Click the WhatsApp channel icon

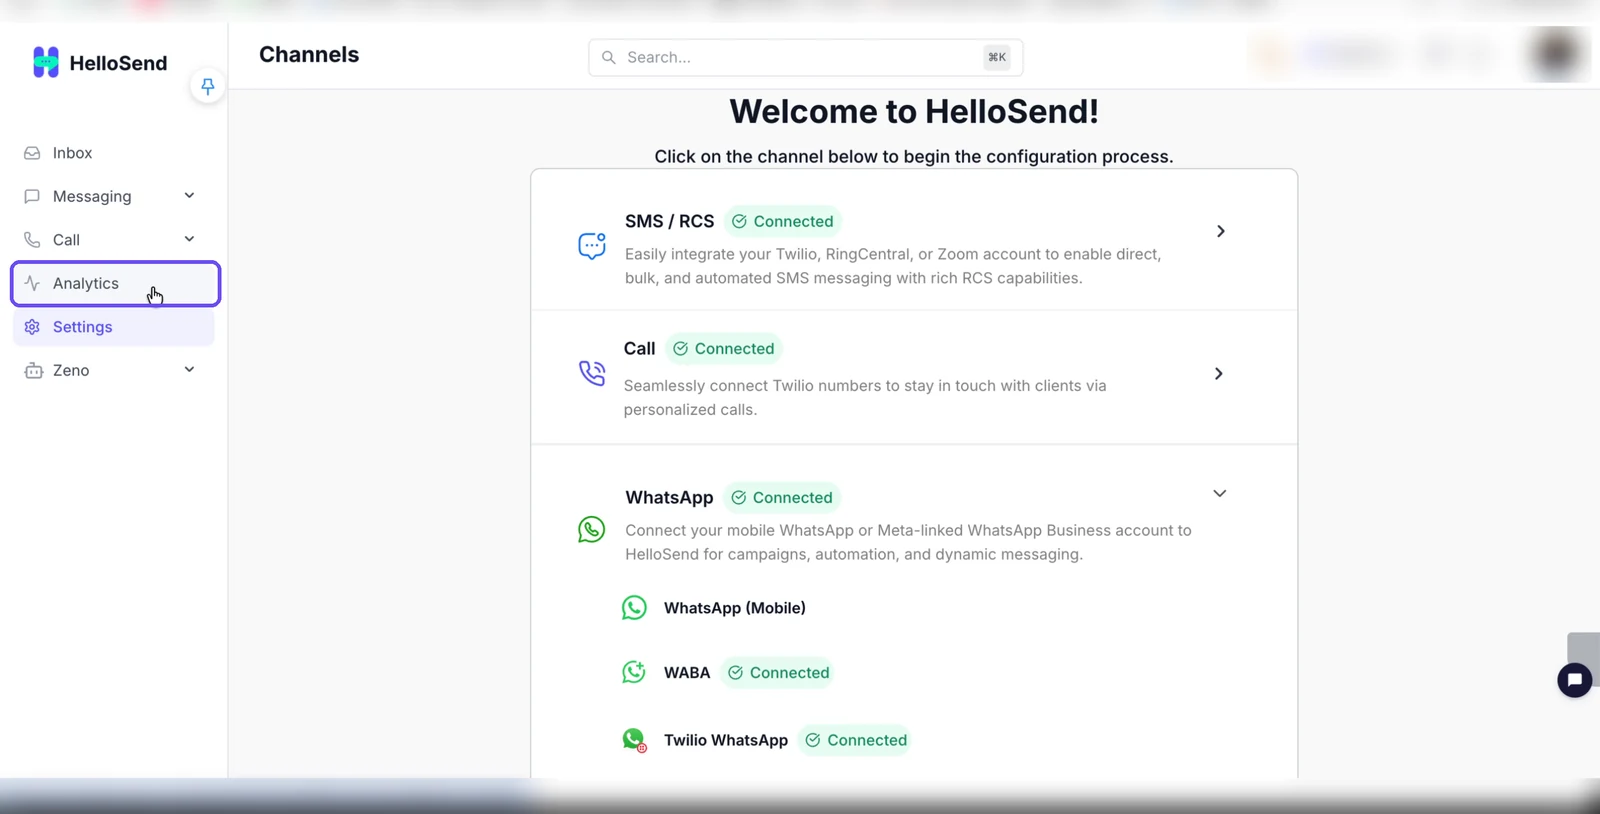click(591, 529)
